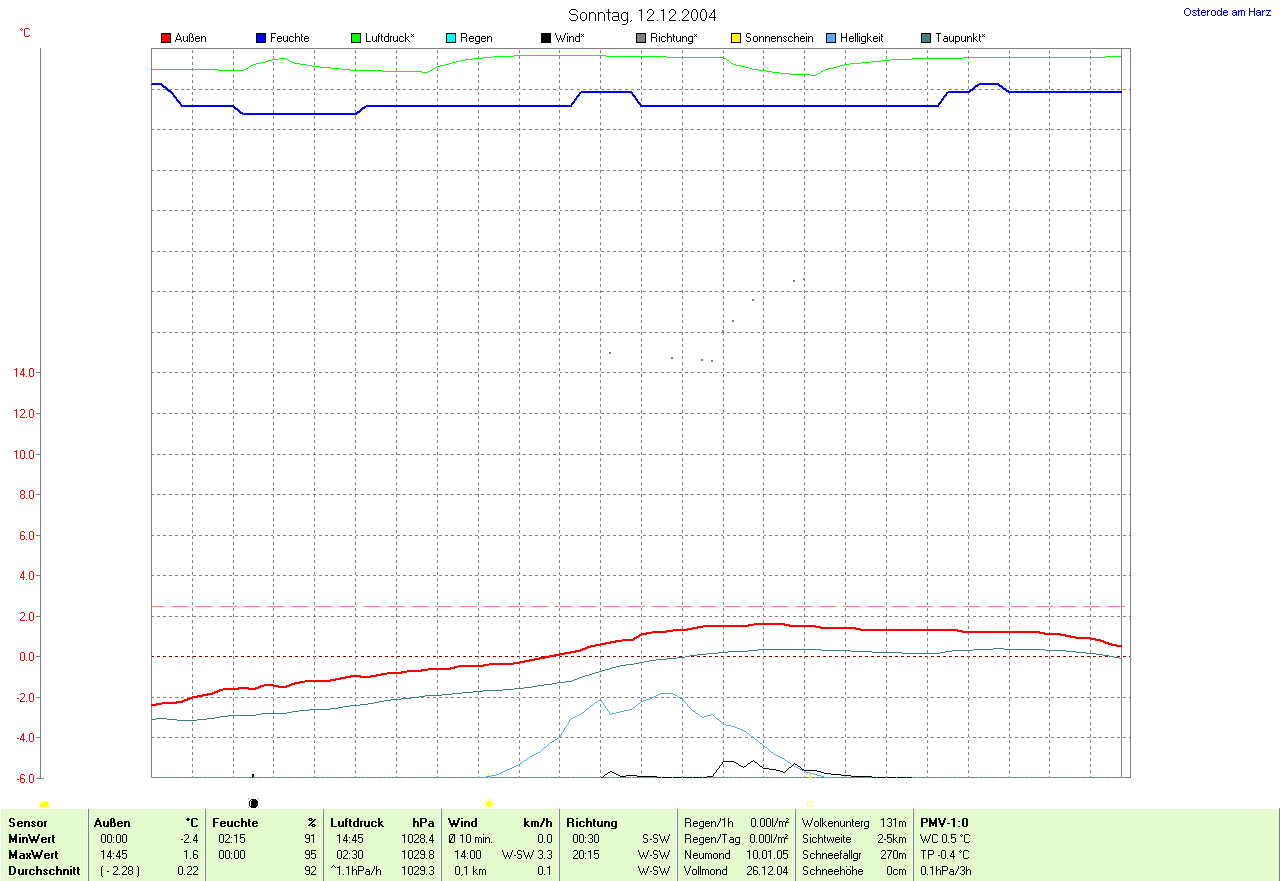
Task: Click the teal Taupunkt legend swatch
Action: tap(926, 38)
